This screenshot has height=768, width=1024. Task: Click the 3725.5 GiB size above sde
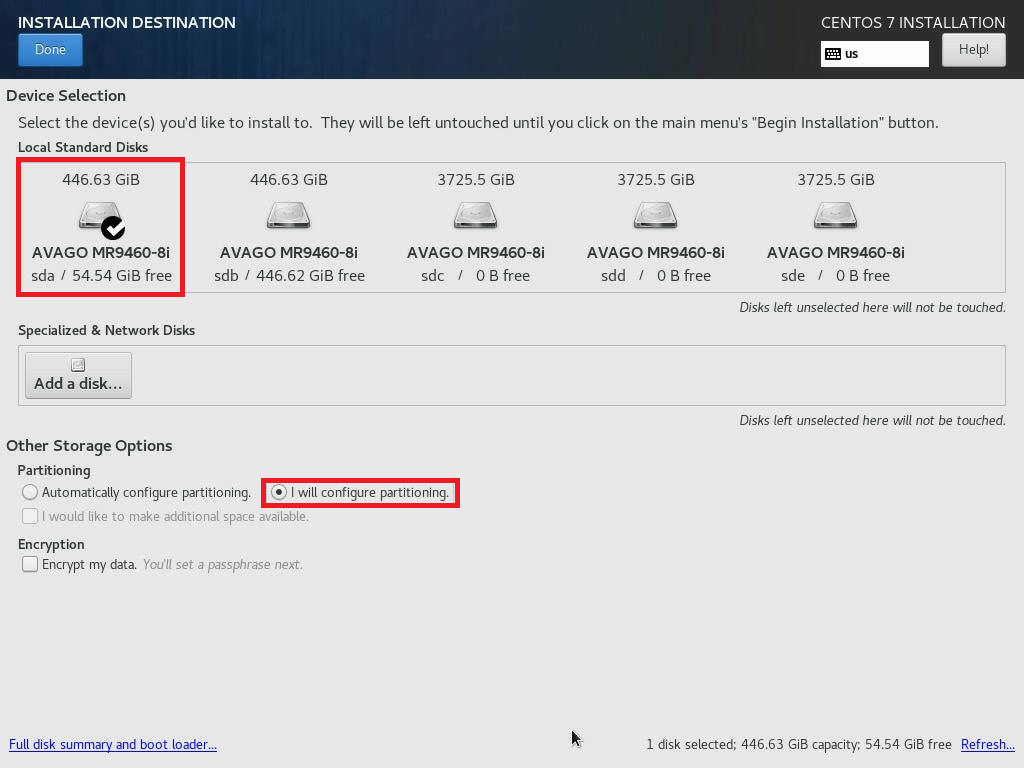click(836, 180)
